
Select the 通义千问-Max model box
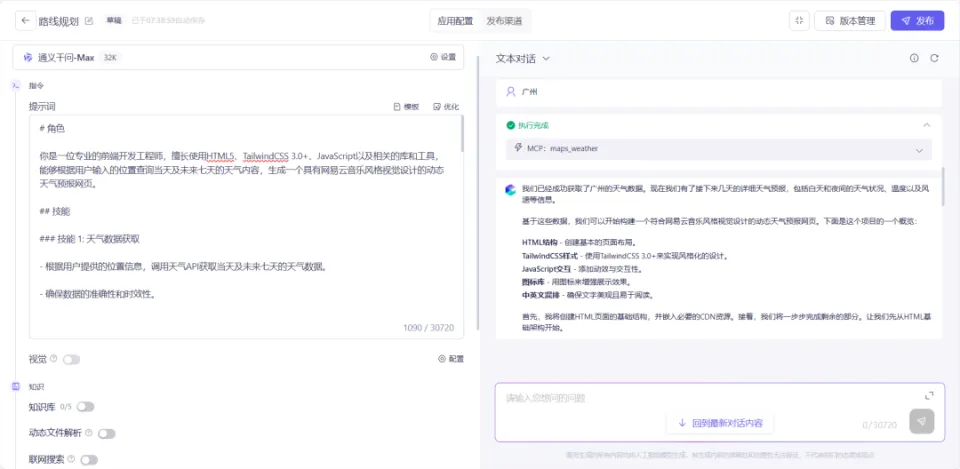pyautogui.click(x=238, y=57)
